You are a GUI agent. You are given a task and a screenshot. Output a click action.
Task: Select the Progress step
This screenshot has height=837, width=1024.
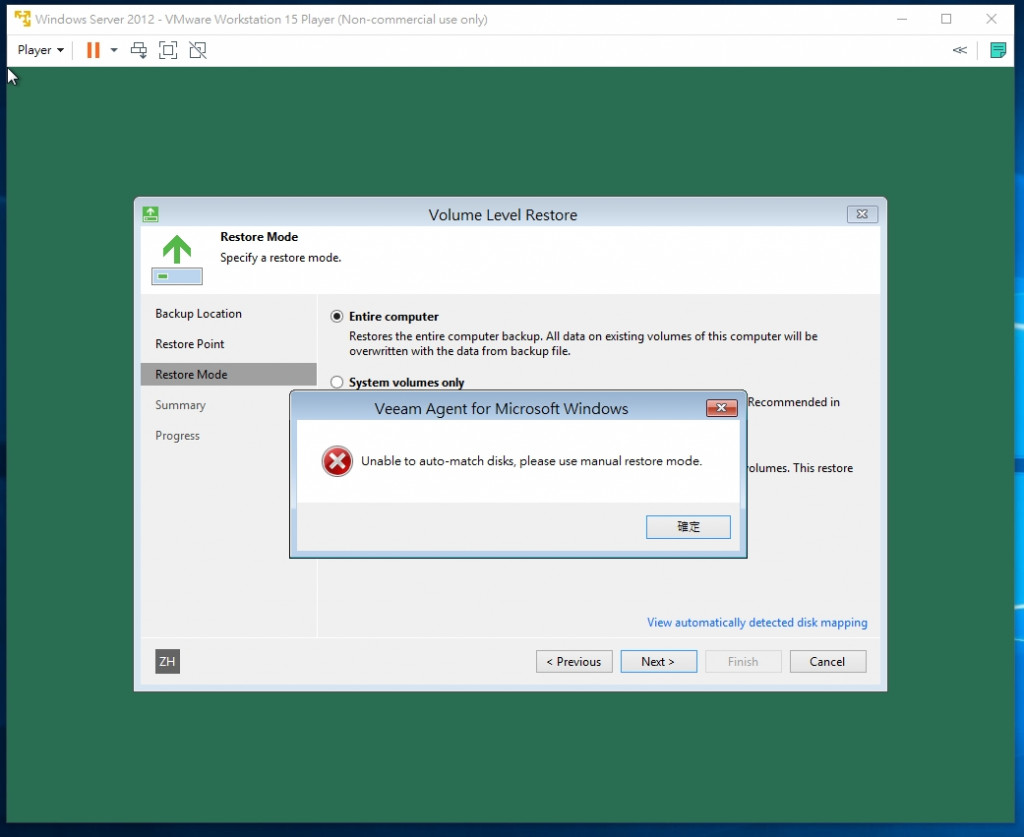point(178,435)
